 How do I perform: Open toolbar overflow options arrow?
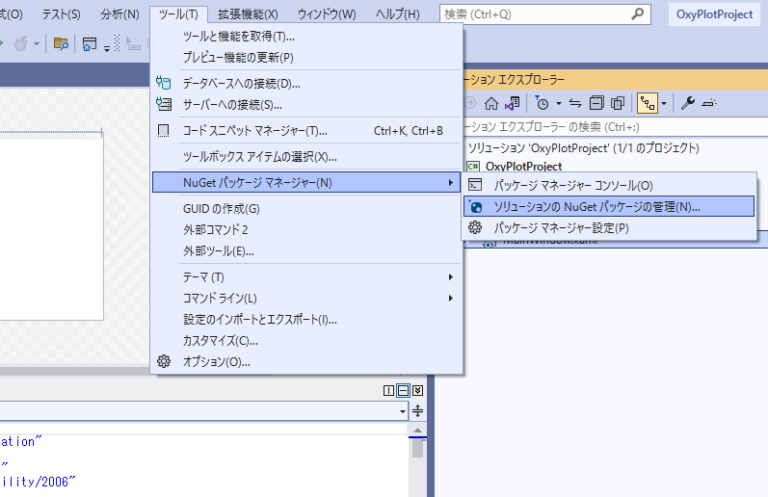107,47
